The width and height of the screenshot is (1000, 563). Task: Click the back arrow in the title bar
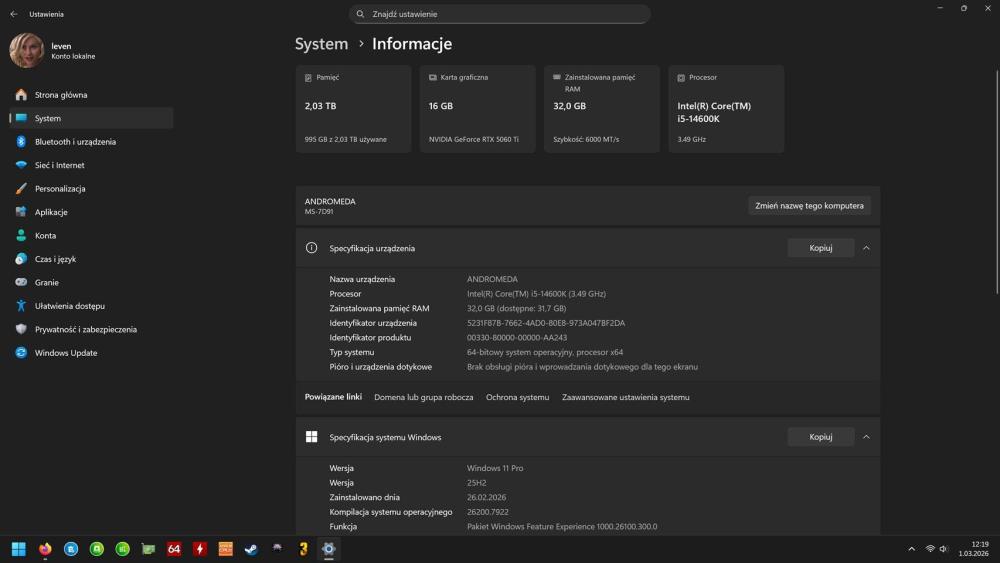(13, 14)
